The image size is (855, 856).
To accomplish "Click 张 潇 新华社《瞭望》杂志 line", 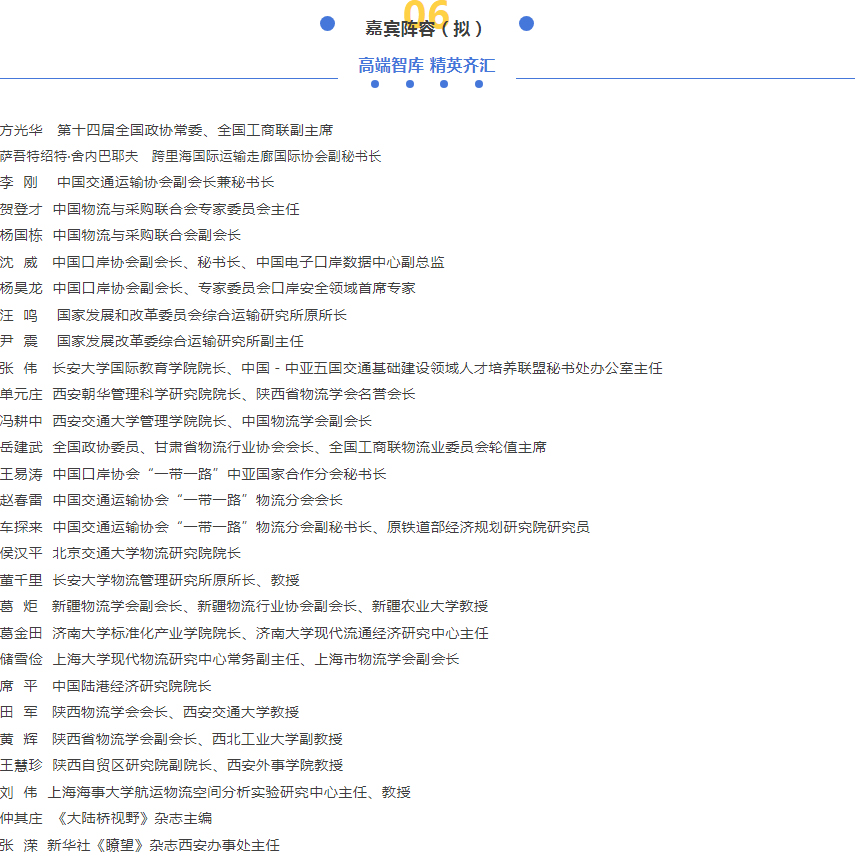I will (140, 845).
